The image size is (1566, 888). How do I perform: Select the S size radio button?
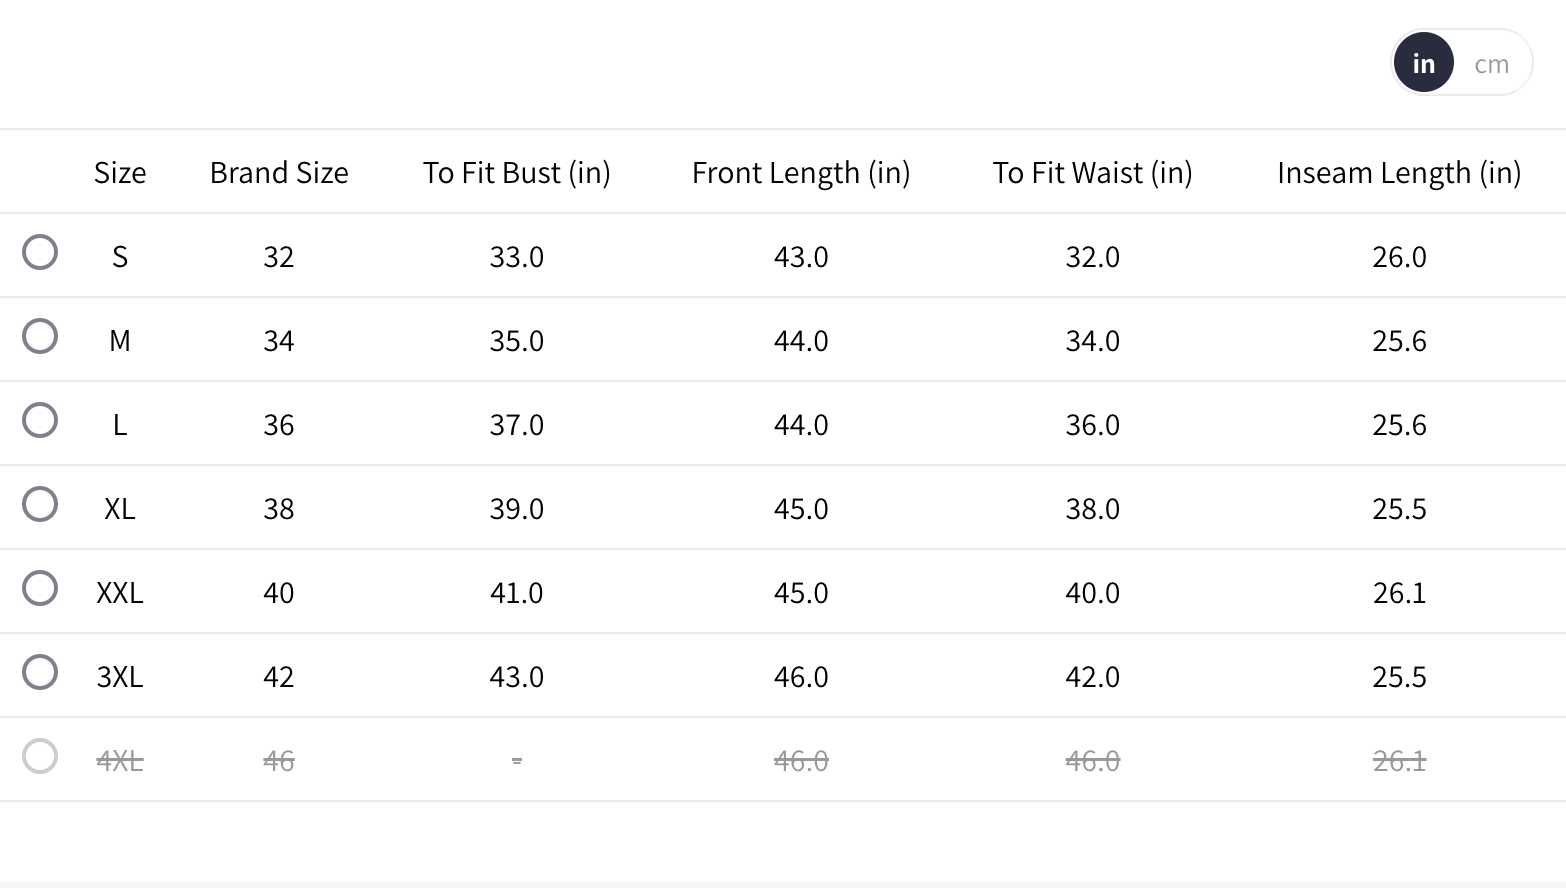point(40,252)
